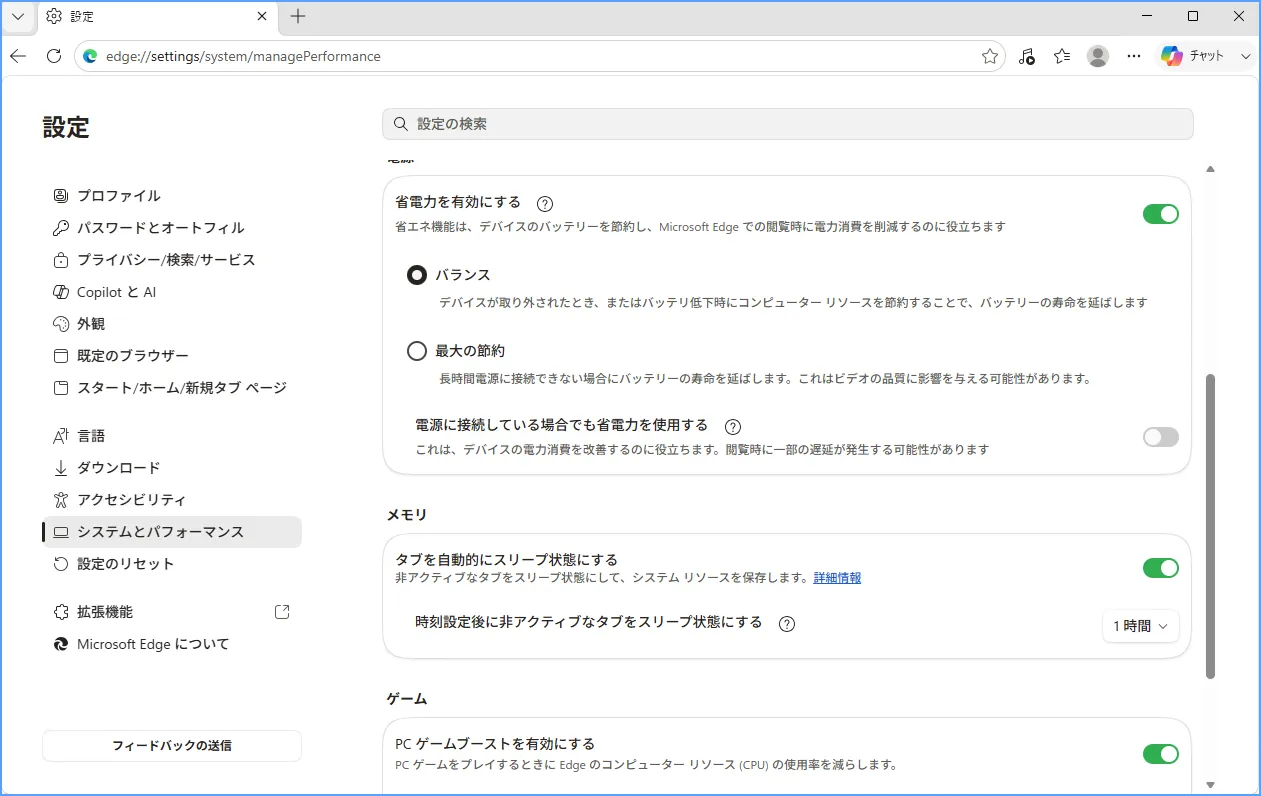Open アクセシビリティ settings section
This screenshot has height=796, width=1261.
172,500
